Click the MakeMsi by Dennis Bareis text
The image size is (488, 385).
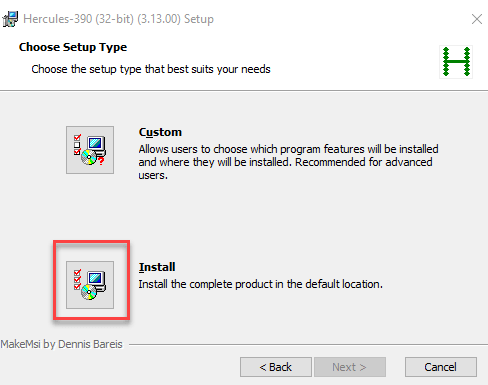pos(62,344)
